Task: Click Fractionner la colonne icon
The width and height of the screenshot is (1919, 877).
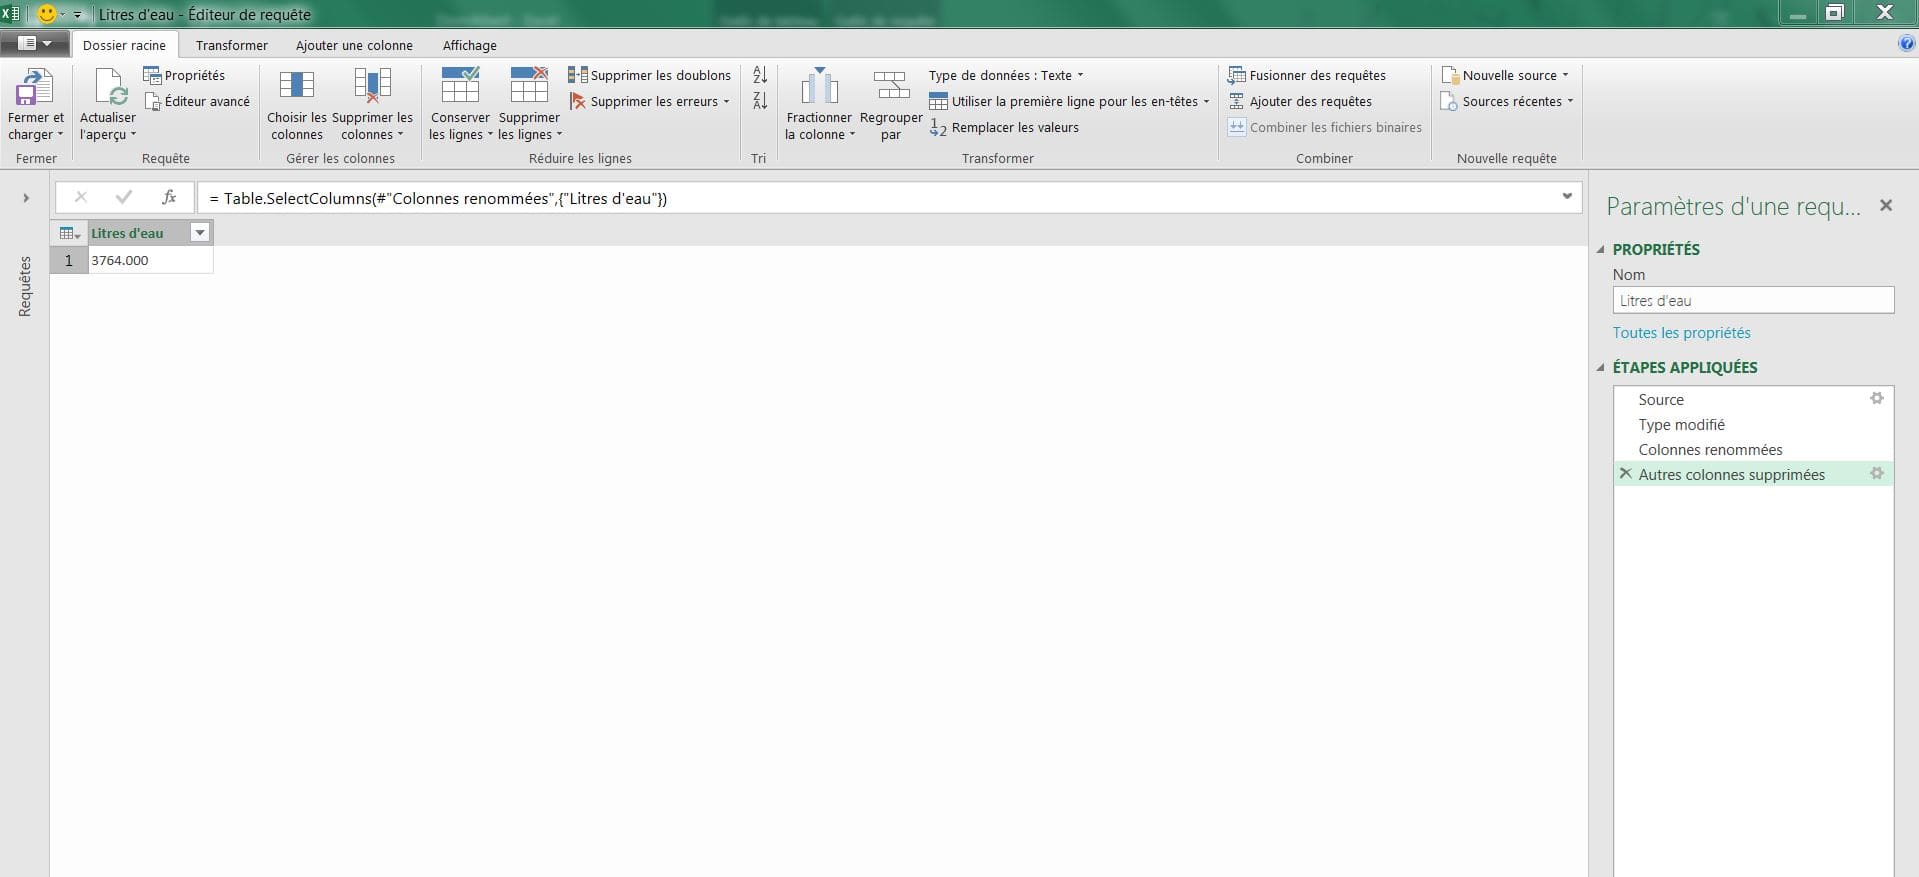Action: click(819, 86)
